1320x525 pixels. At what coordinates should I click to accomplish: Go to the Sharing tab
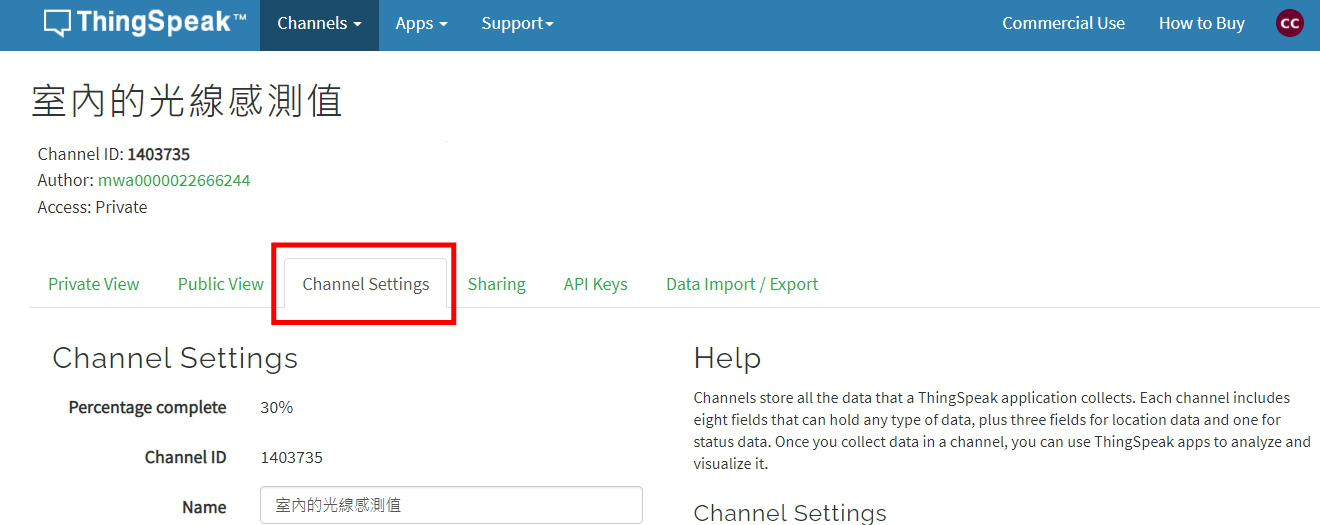[496, 284]
